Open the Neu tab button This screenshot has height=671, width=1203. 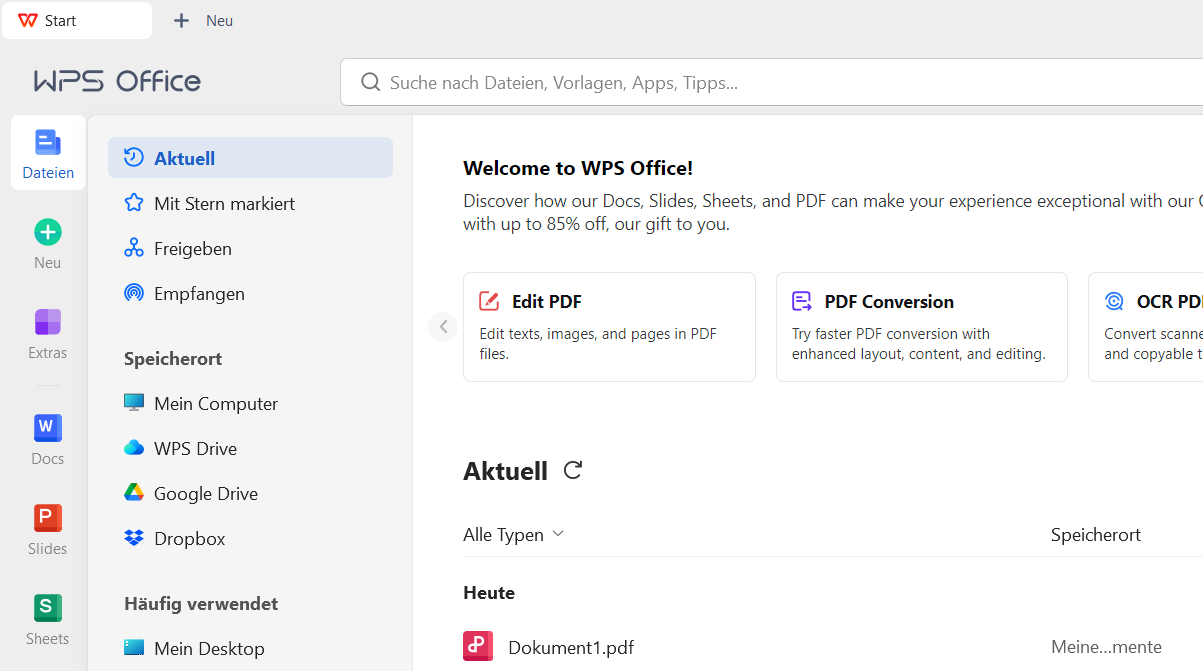204,20
